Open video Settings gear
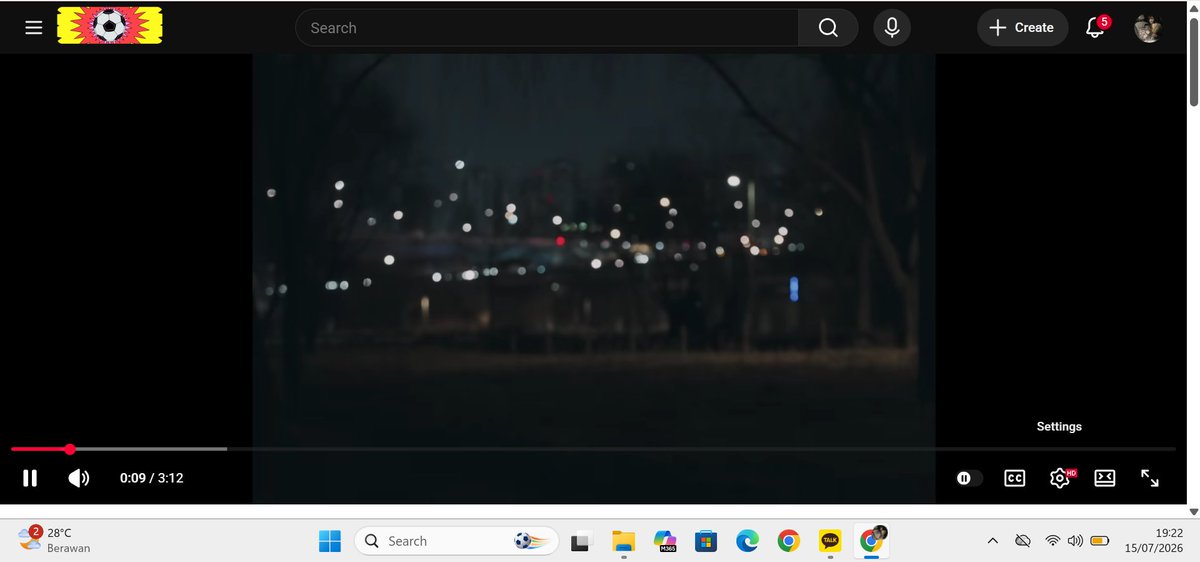Screen dimensions: 1200x562 pyautogui.click(x=1060, y=478)
